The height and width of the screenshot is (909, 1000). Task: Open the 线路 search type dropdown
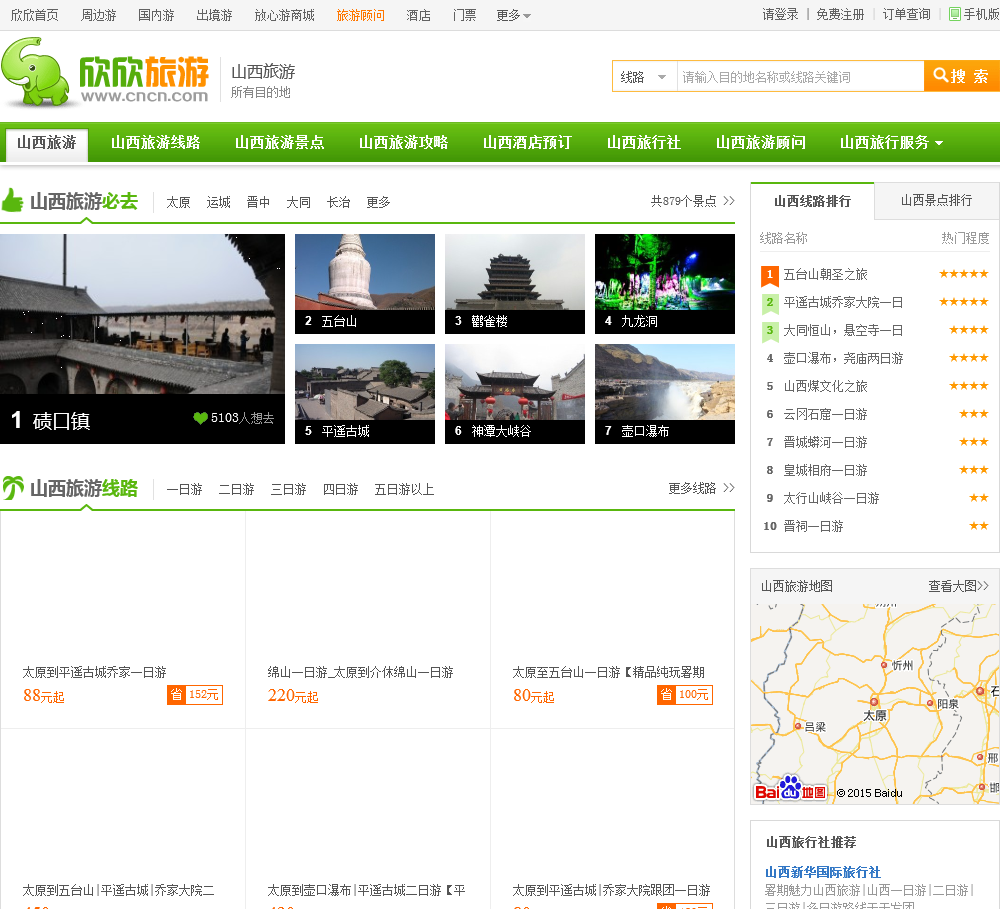[645, 77]
